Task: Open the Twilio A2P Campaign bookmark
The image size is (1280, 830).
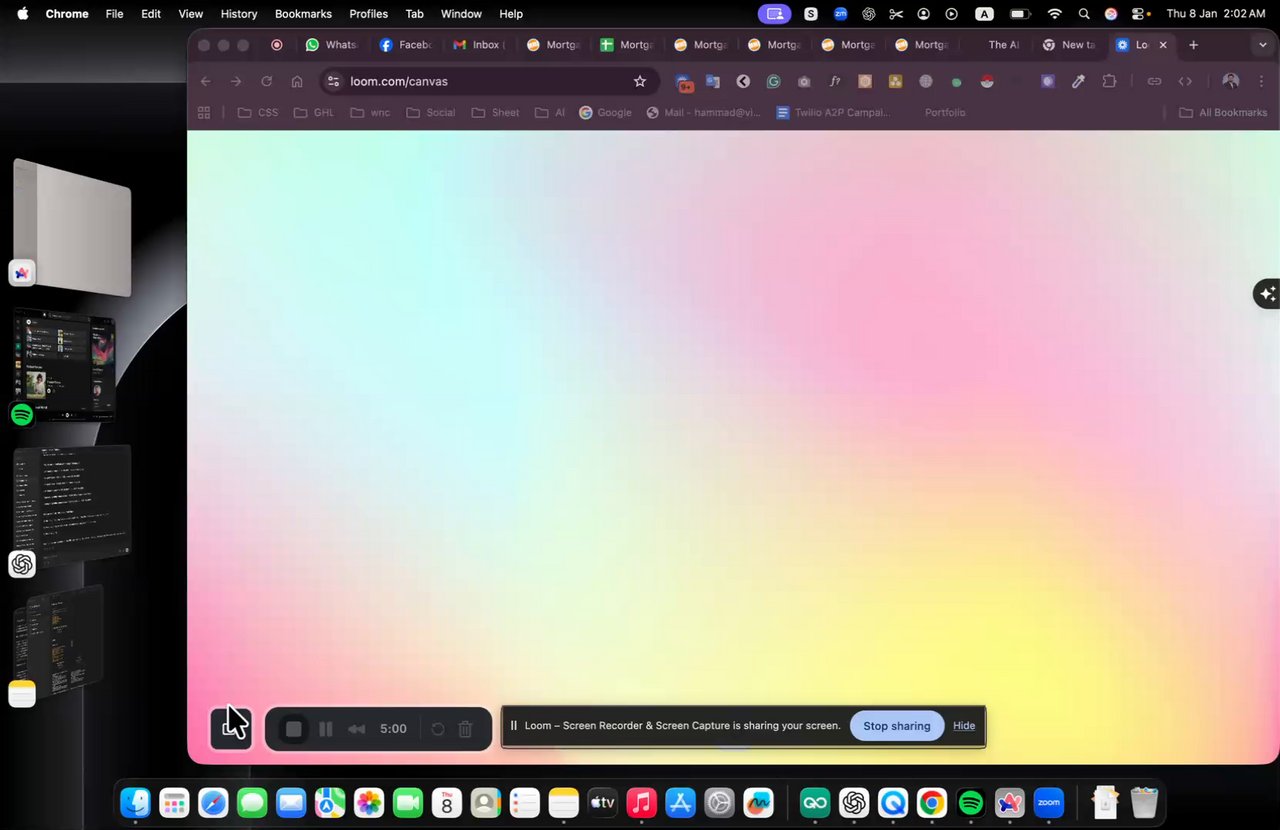Action: (833, 113)
